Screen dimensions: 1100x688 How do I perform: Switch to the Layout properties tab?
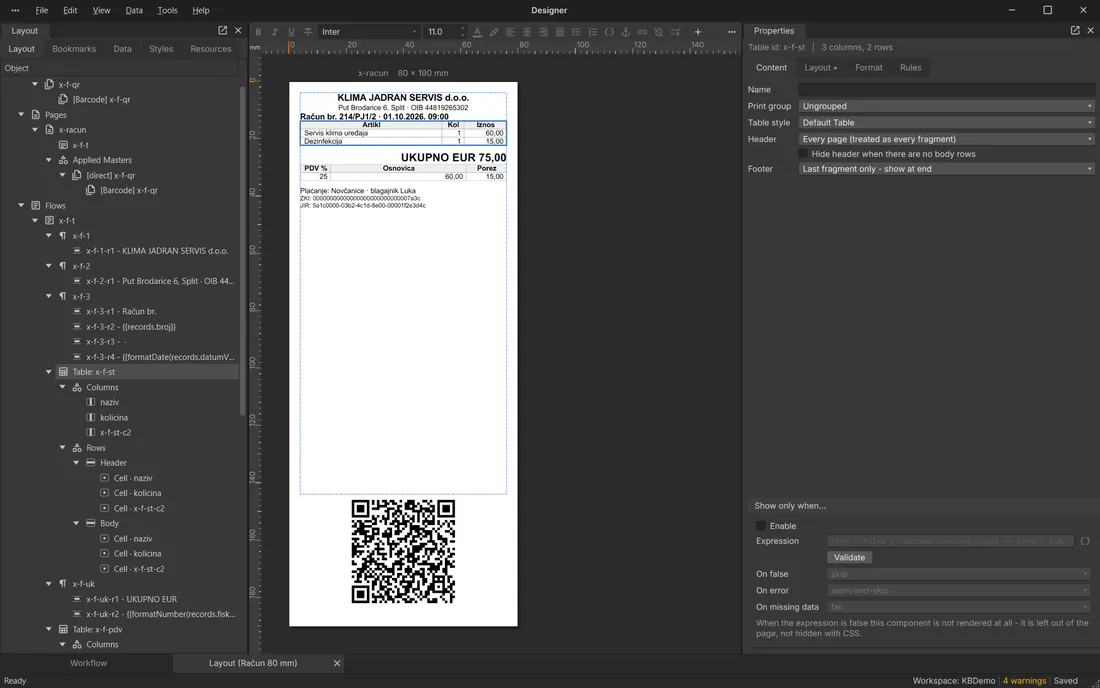click(x=820, y=68)
